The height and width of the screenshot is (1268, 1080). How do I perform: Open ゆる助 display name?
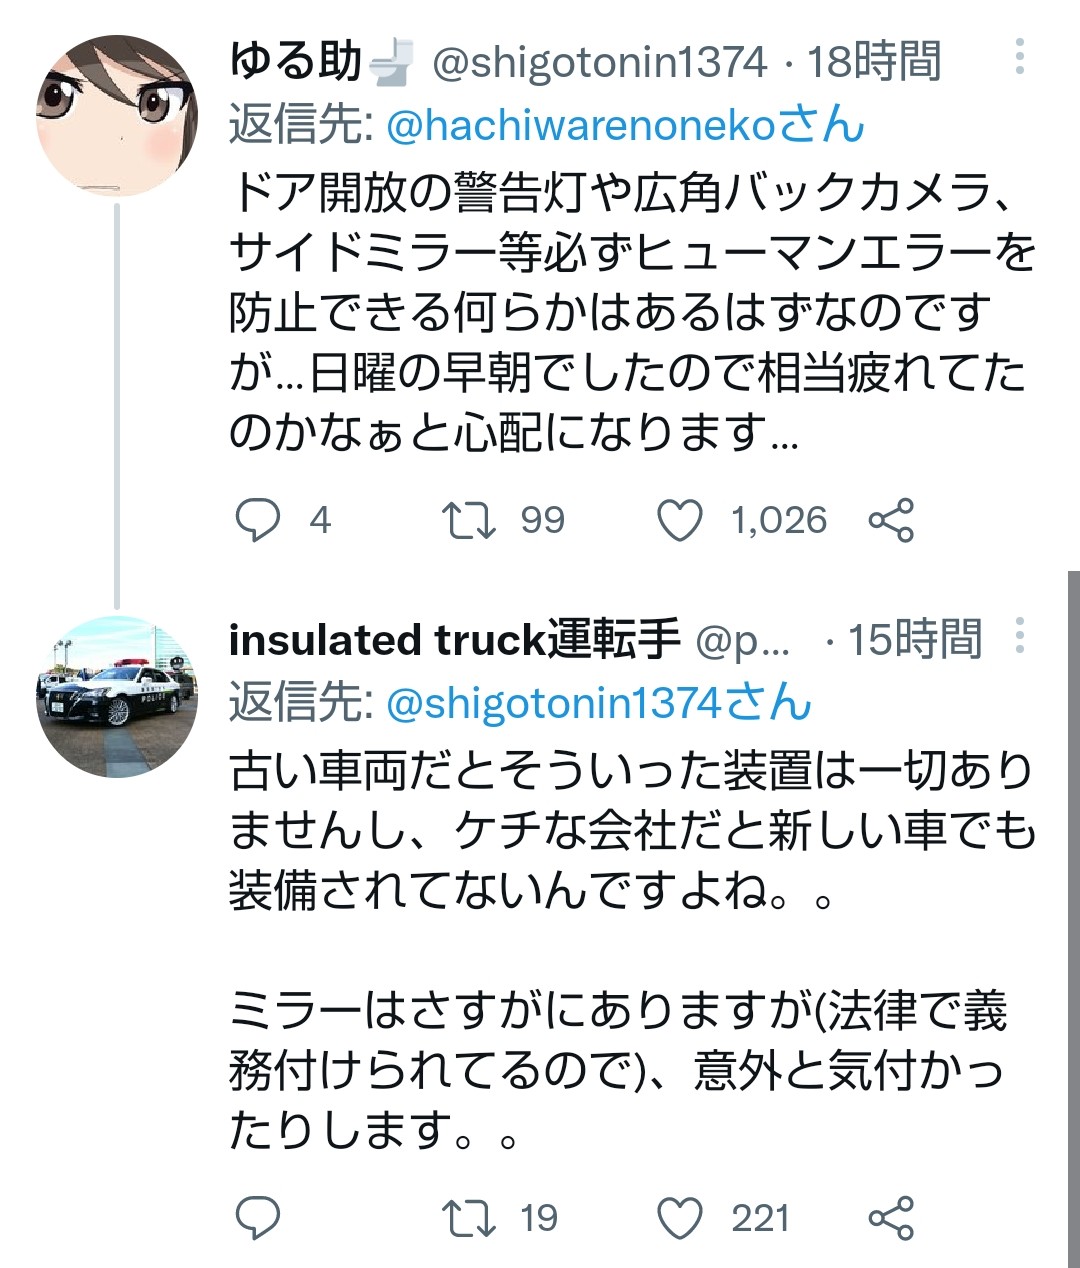point(295,62)
